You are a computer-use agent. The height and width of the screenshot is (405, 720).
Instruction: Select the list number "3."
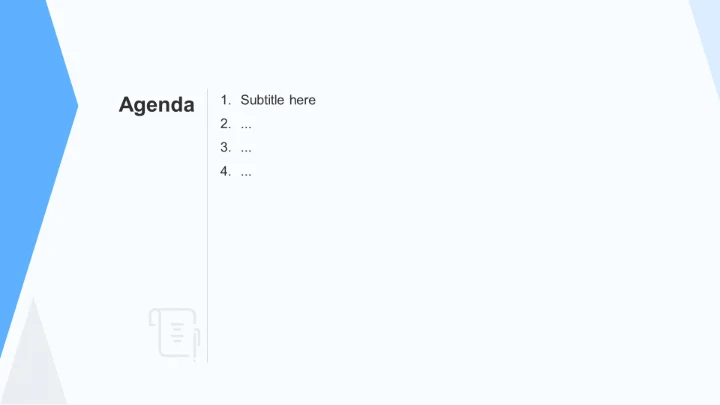(x=226, y=148)
